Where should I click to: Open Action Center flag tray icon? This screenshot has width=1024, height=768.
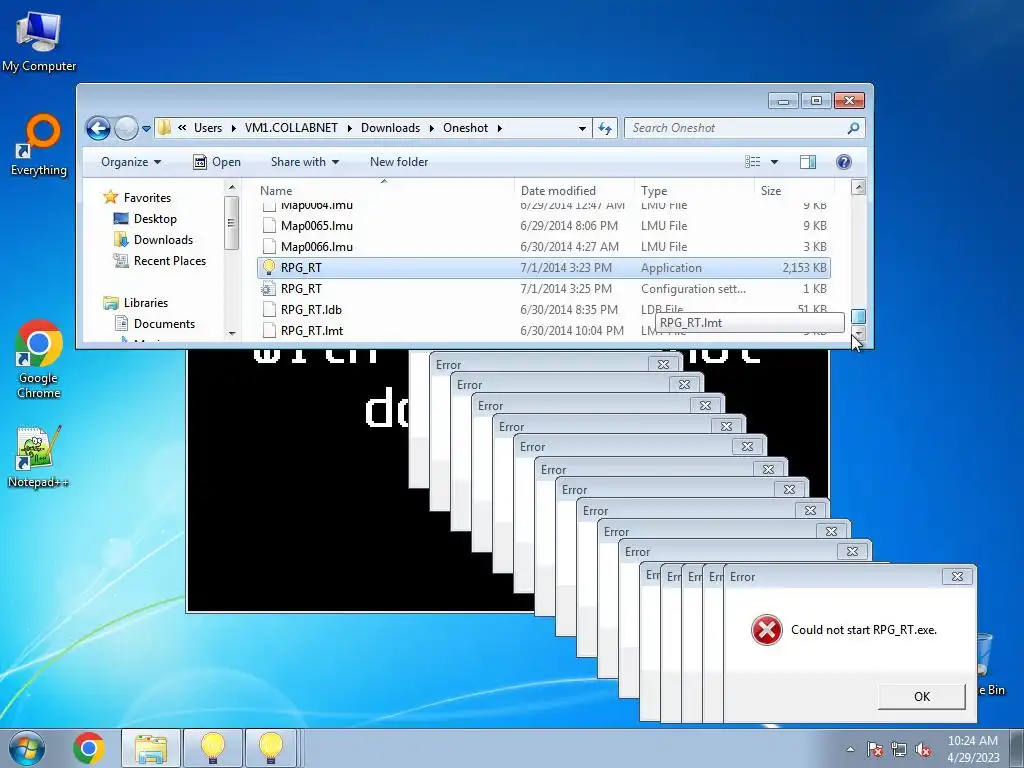coord(874,749)
